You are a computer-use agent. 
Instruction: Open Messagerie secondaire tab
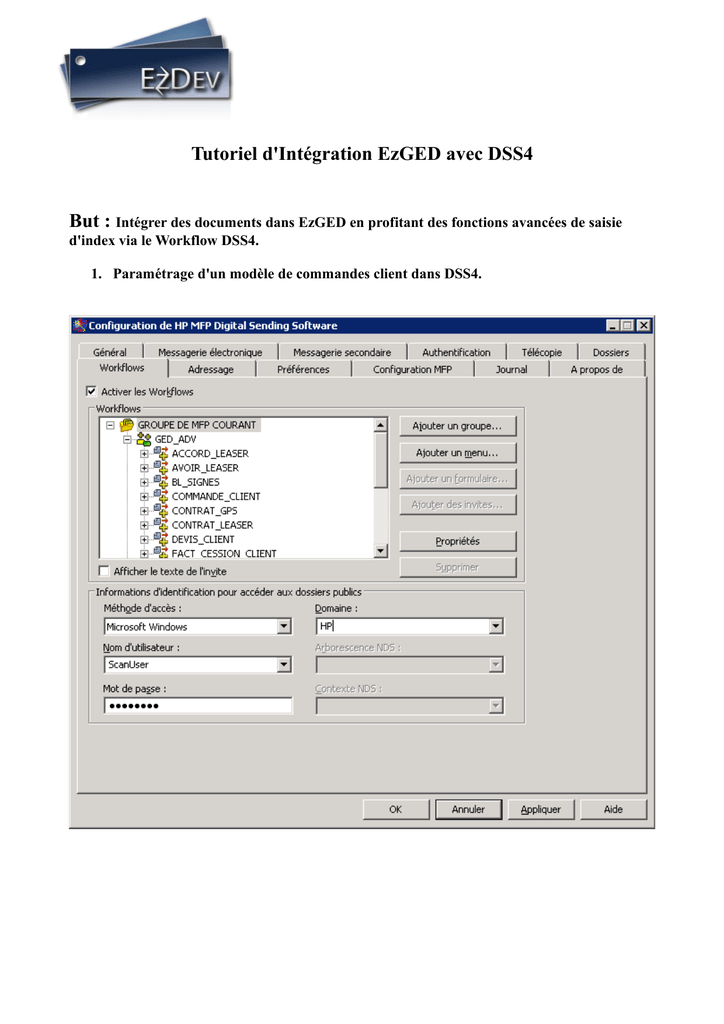click(342, 352)
